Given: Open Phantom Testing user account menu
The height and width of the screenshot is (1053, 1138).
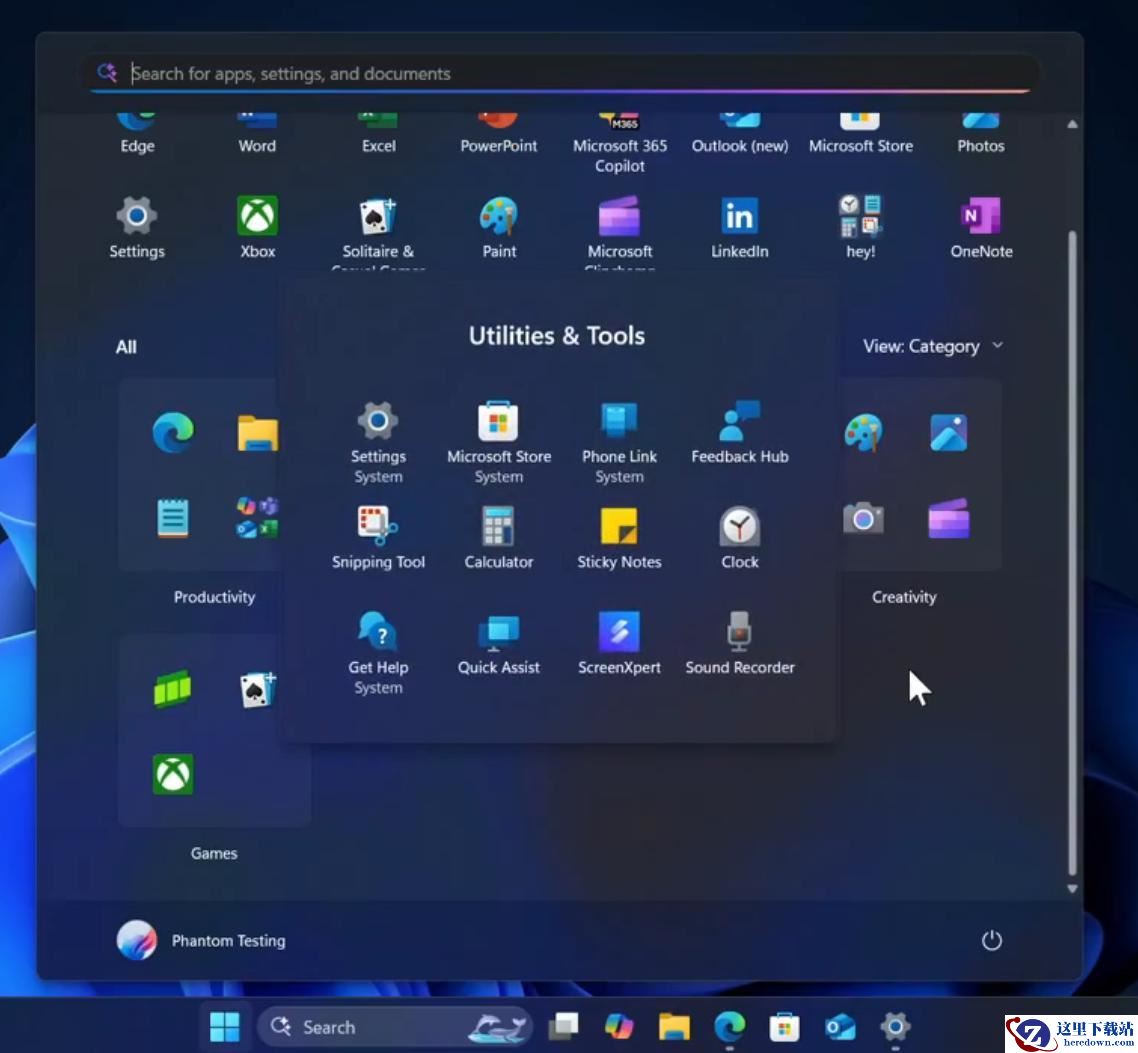Looking at the screenshot, I should pos(201,941).
